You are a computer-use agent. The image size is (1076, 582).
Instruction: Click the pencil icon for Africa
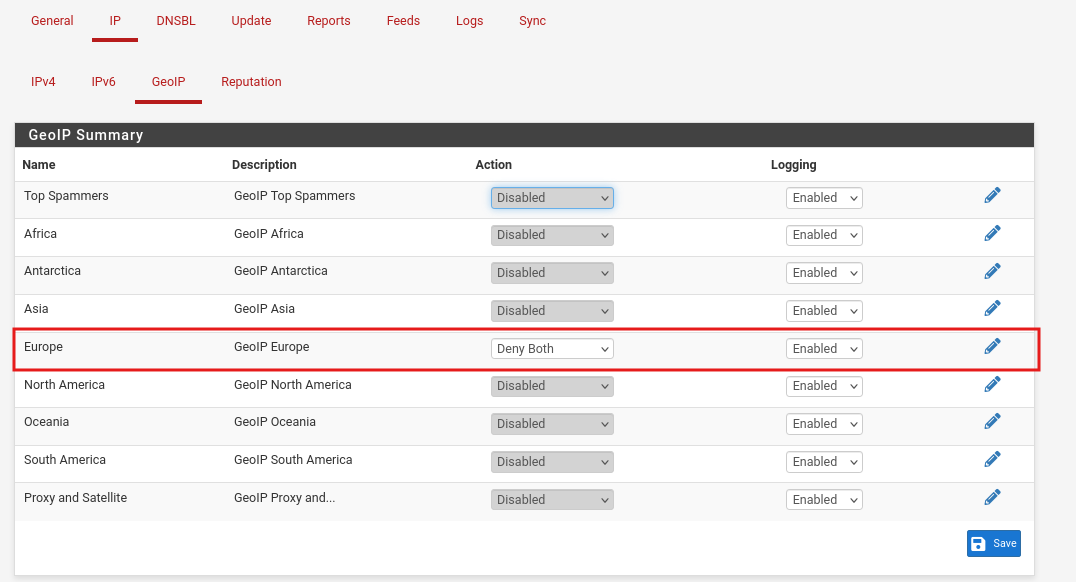(992, 233)
